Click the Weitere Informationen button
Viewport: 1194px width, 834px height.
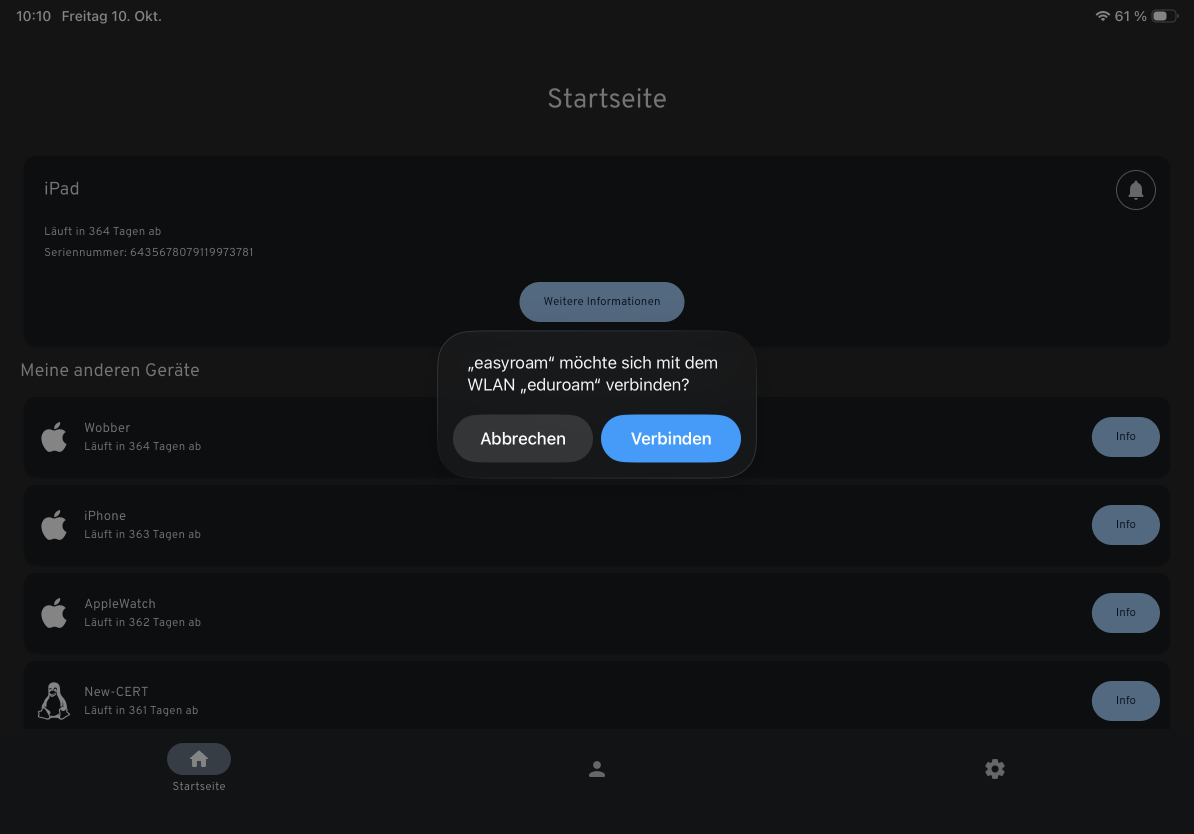coord(602,302)
